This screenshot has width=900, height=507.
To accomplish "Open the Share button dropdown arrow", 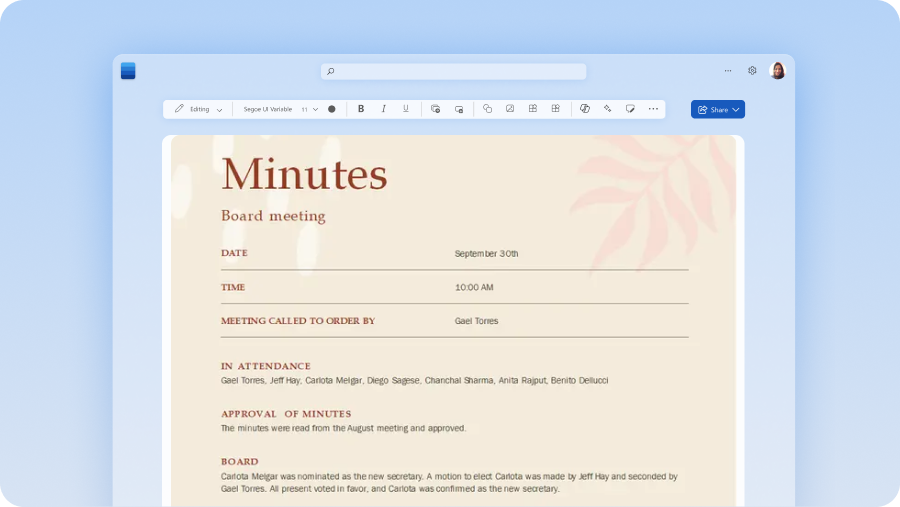I will (736, 110).
